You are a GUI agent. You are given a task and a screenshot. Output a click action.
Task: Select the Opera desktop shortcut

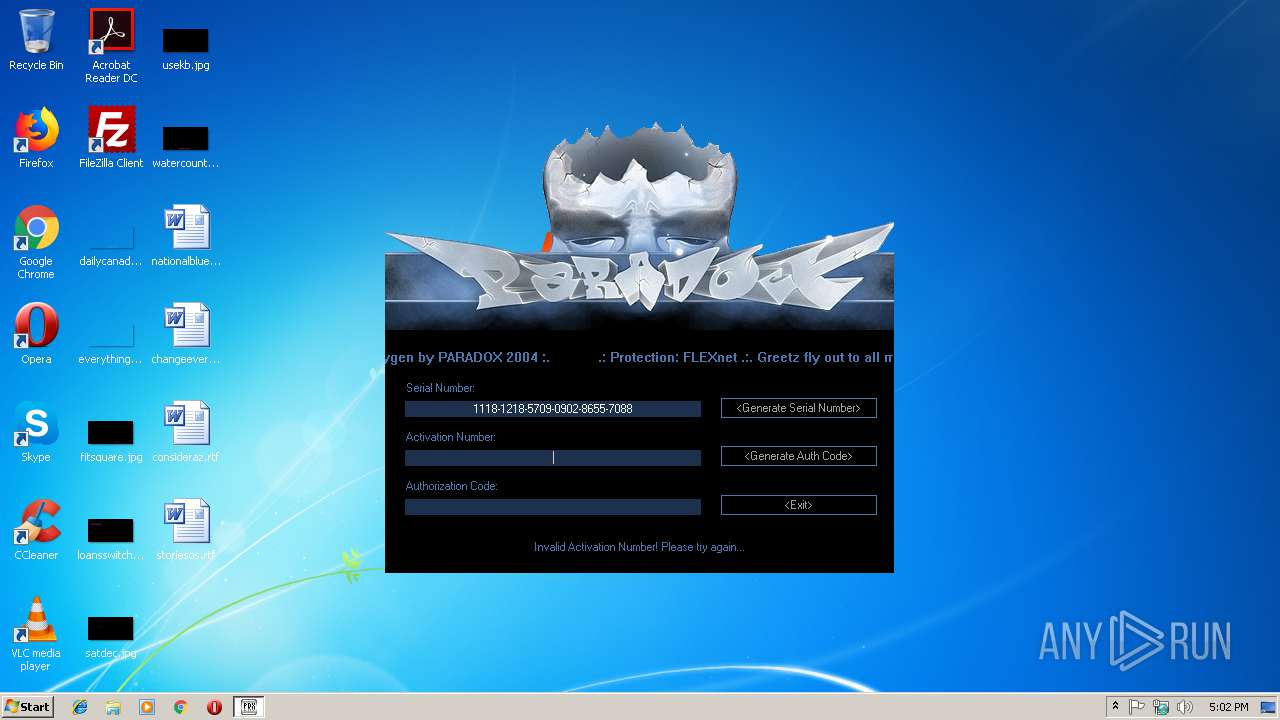36,334
